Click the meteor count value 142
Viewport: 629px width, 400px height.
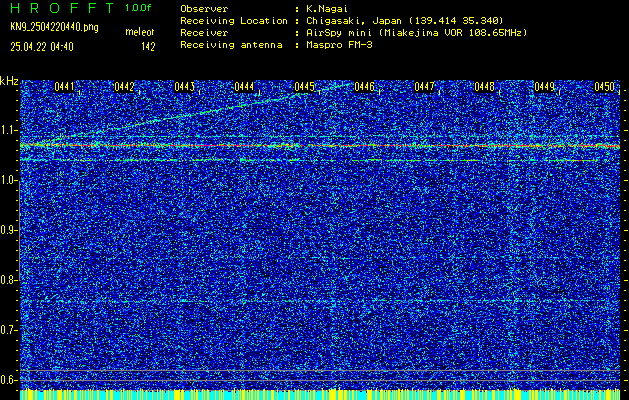[x=148, y=47]
